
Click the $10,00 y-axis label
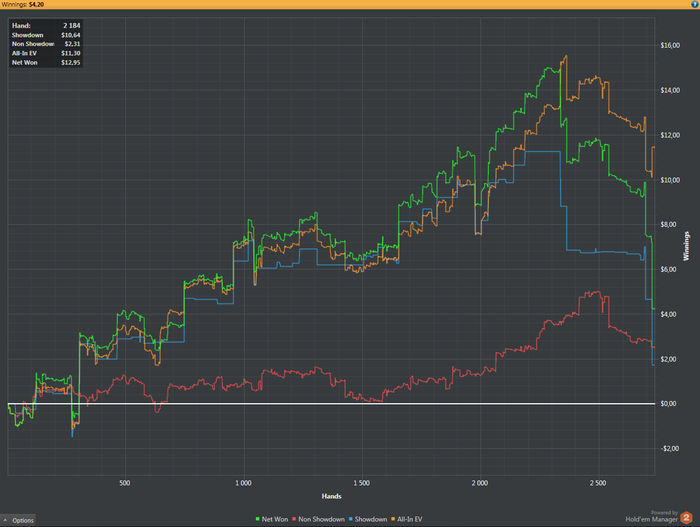click(670, 180)
